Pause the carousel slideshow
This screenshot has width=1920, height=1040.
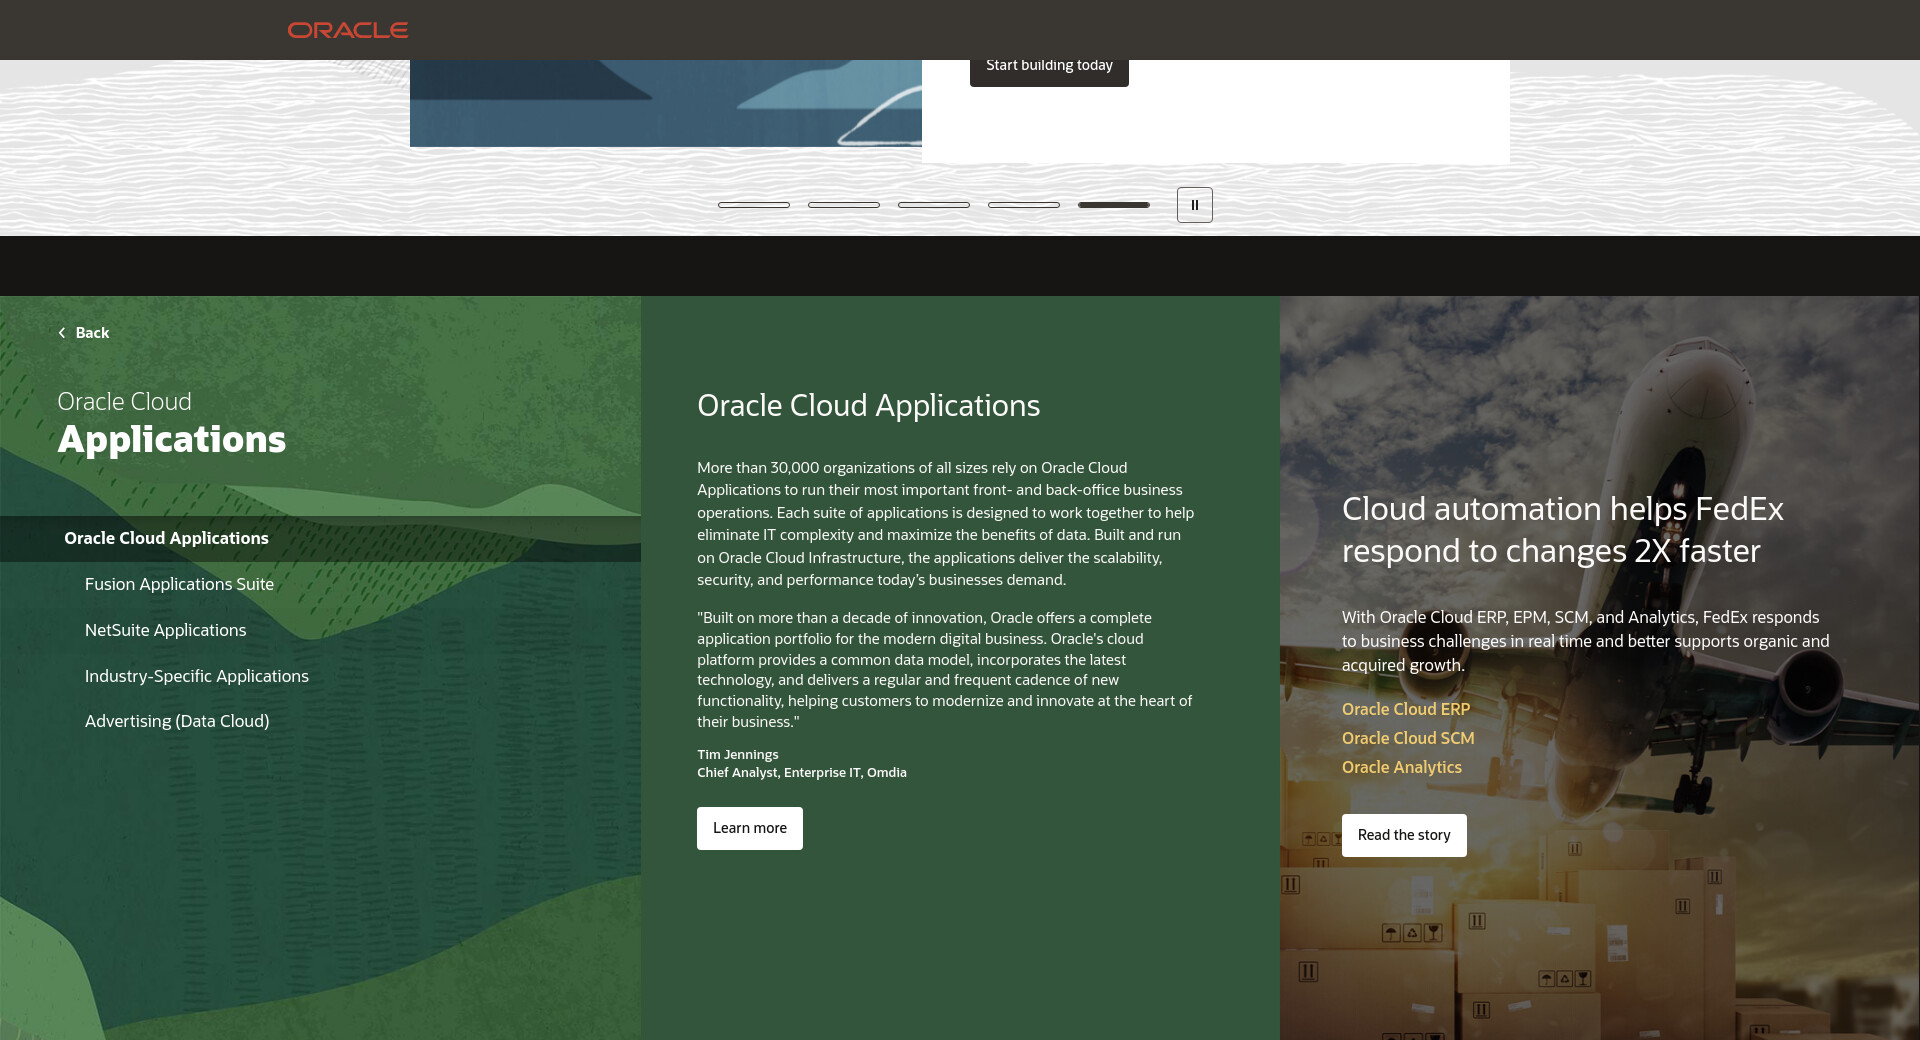pos(1194,205)
